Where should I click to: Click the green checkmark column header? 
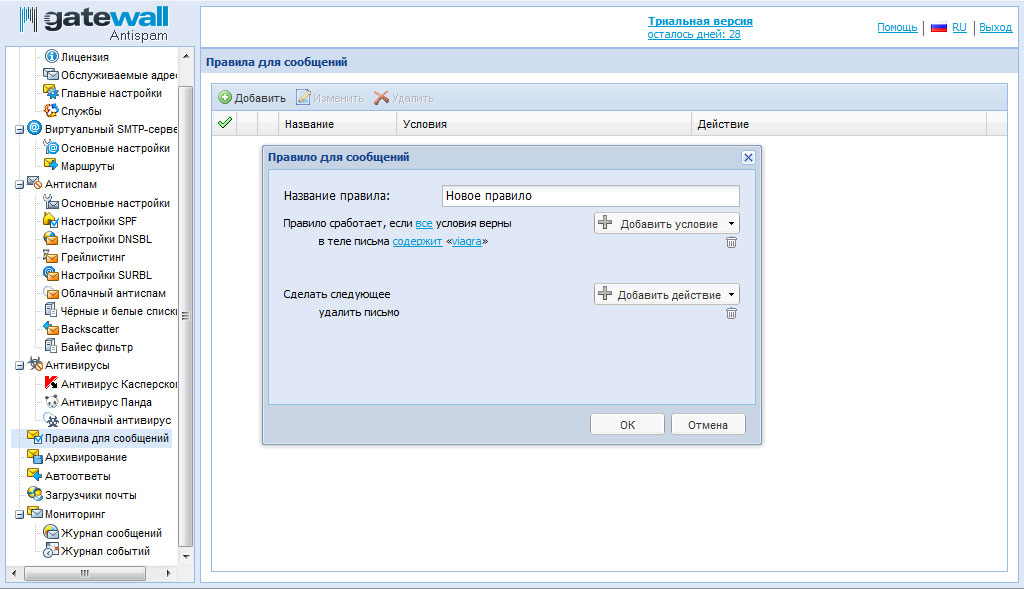(x=225, y=123)
